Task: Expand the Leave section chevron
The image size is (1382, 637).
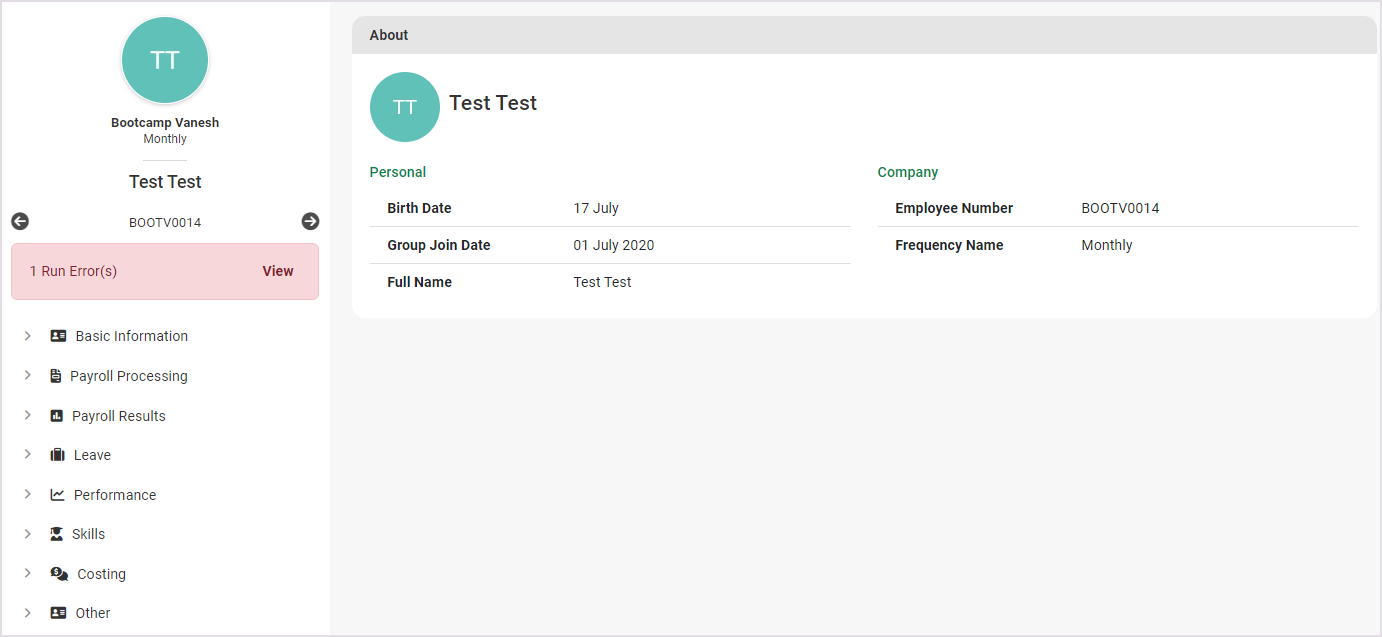Action: pos(28,455)
